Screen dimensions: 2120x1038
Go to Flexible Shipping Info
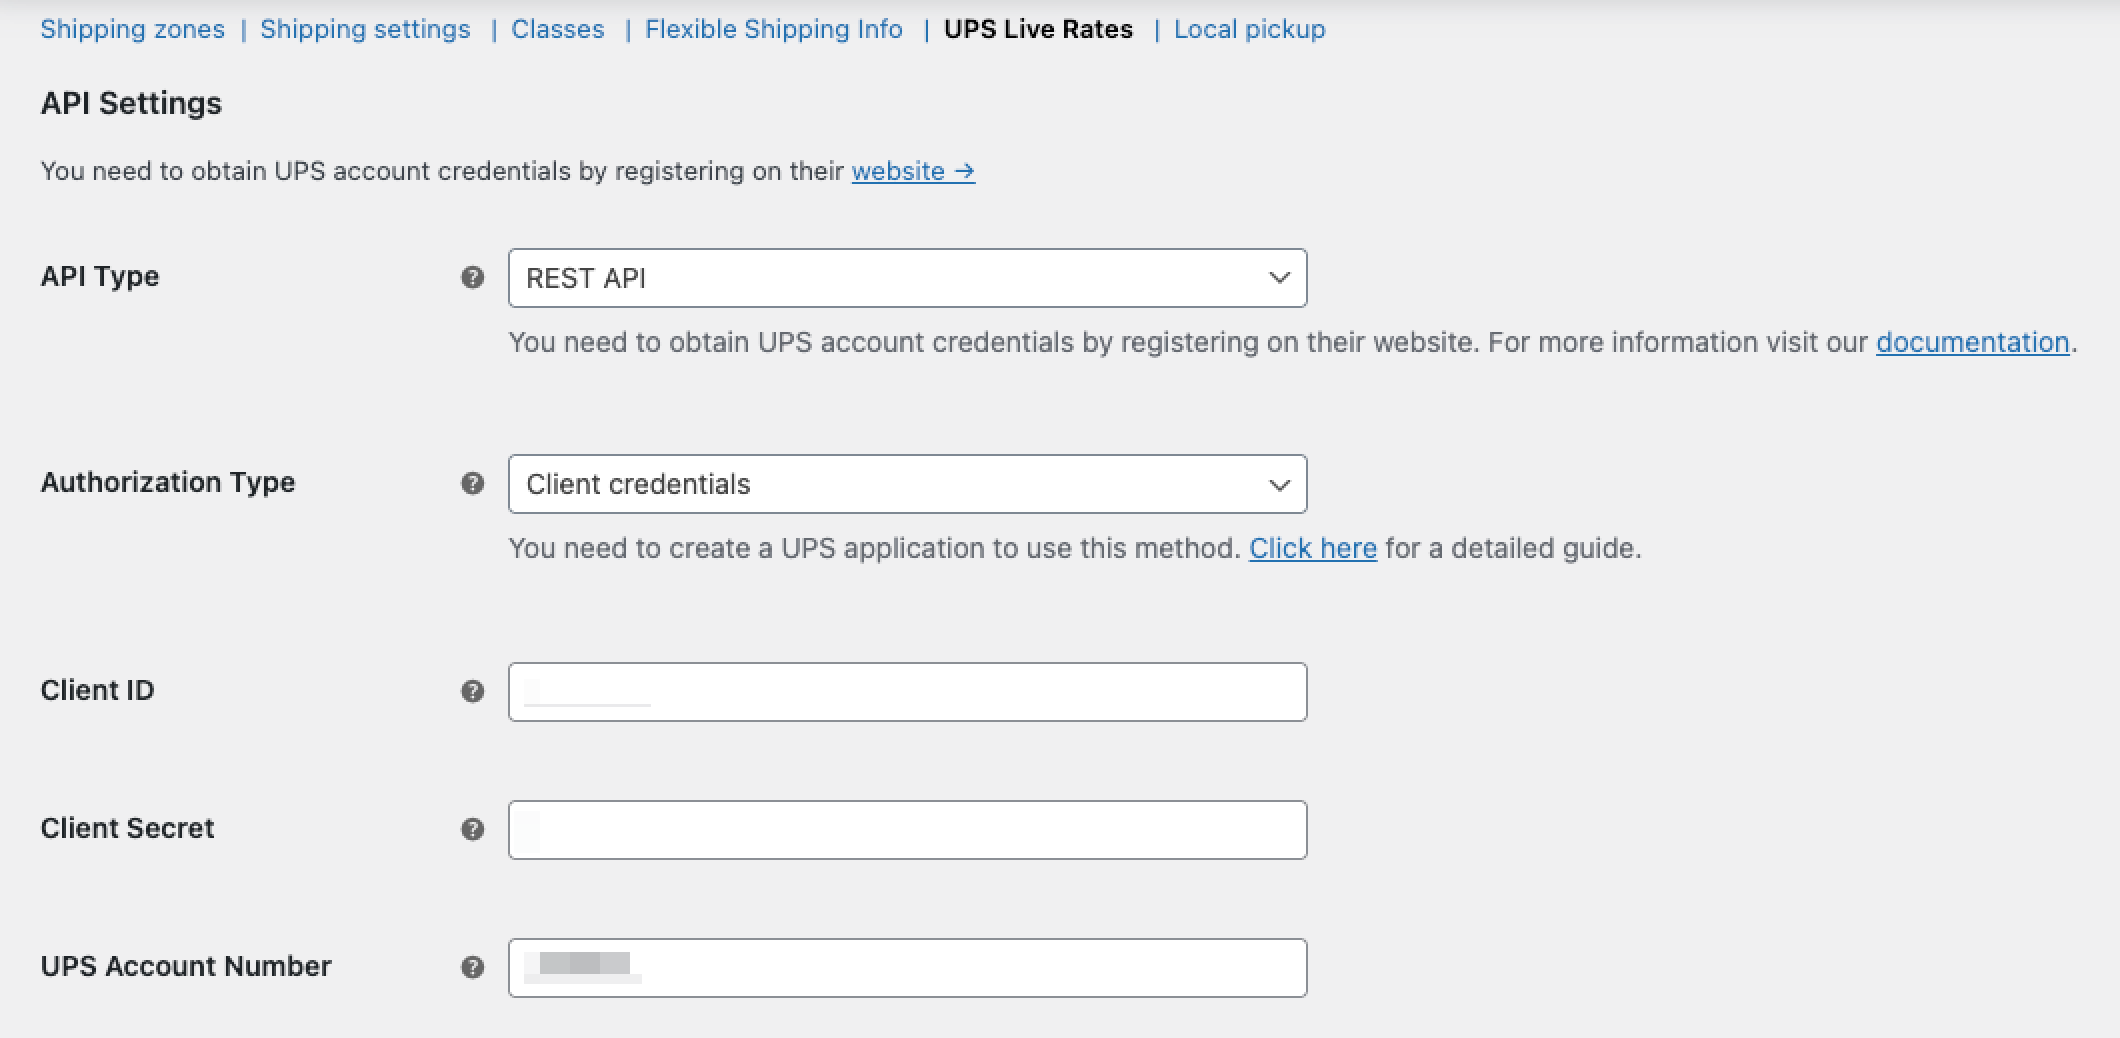[774, 29]
